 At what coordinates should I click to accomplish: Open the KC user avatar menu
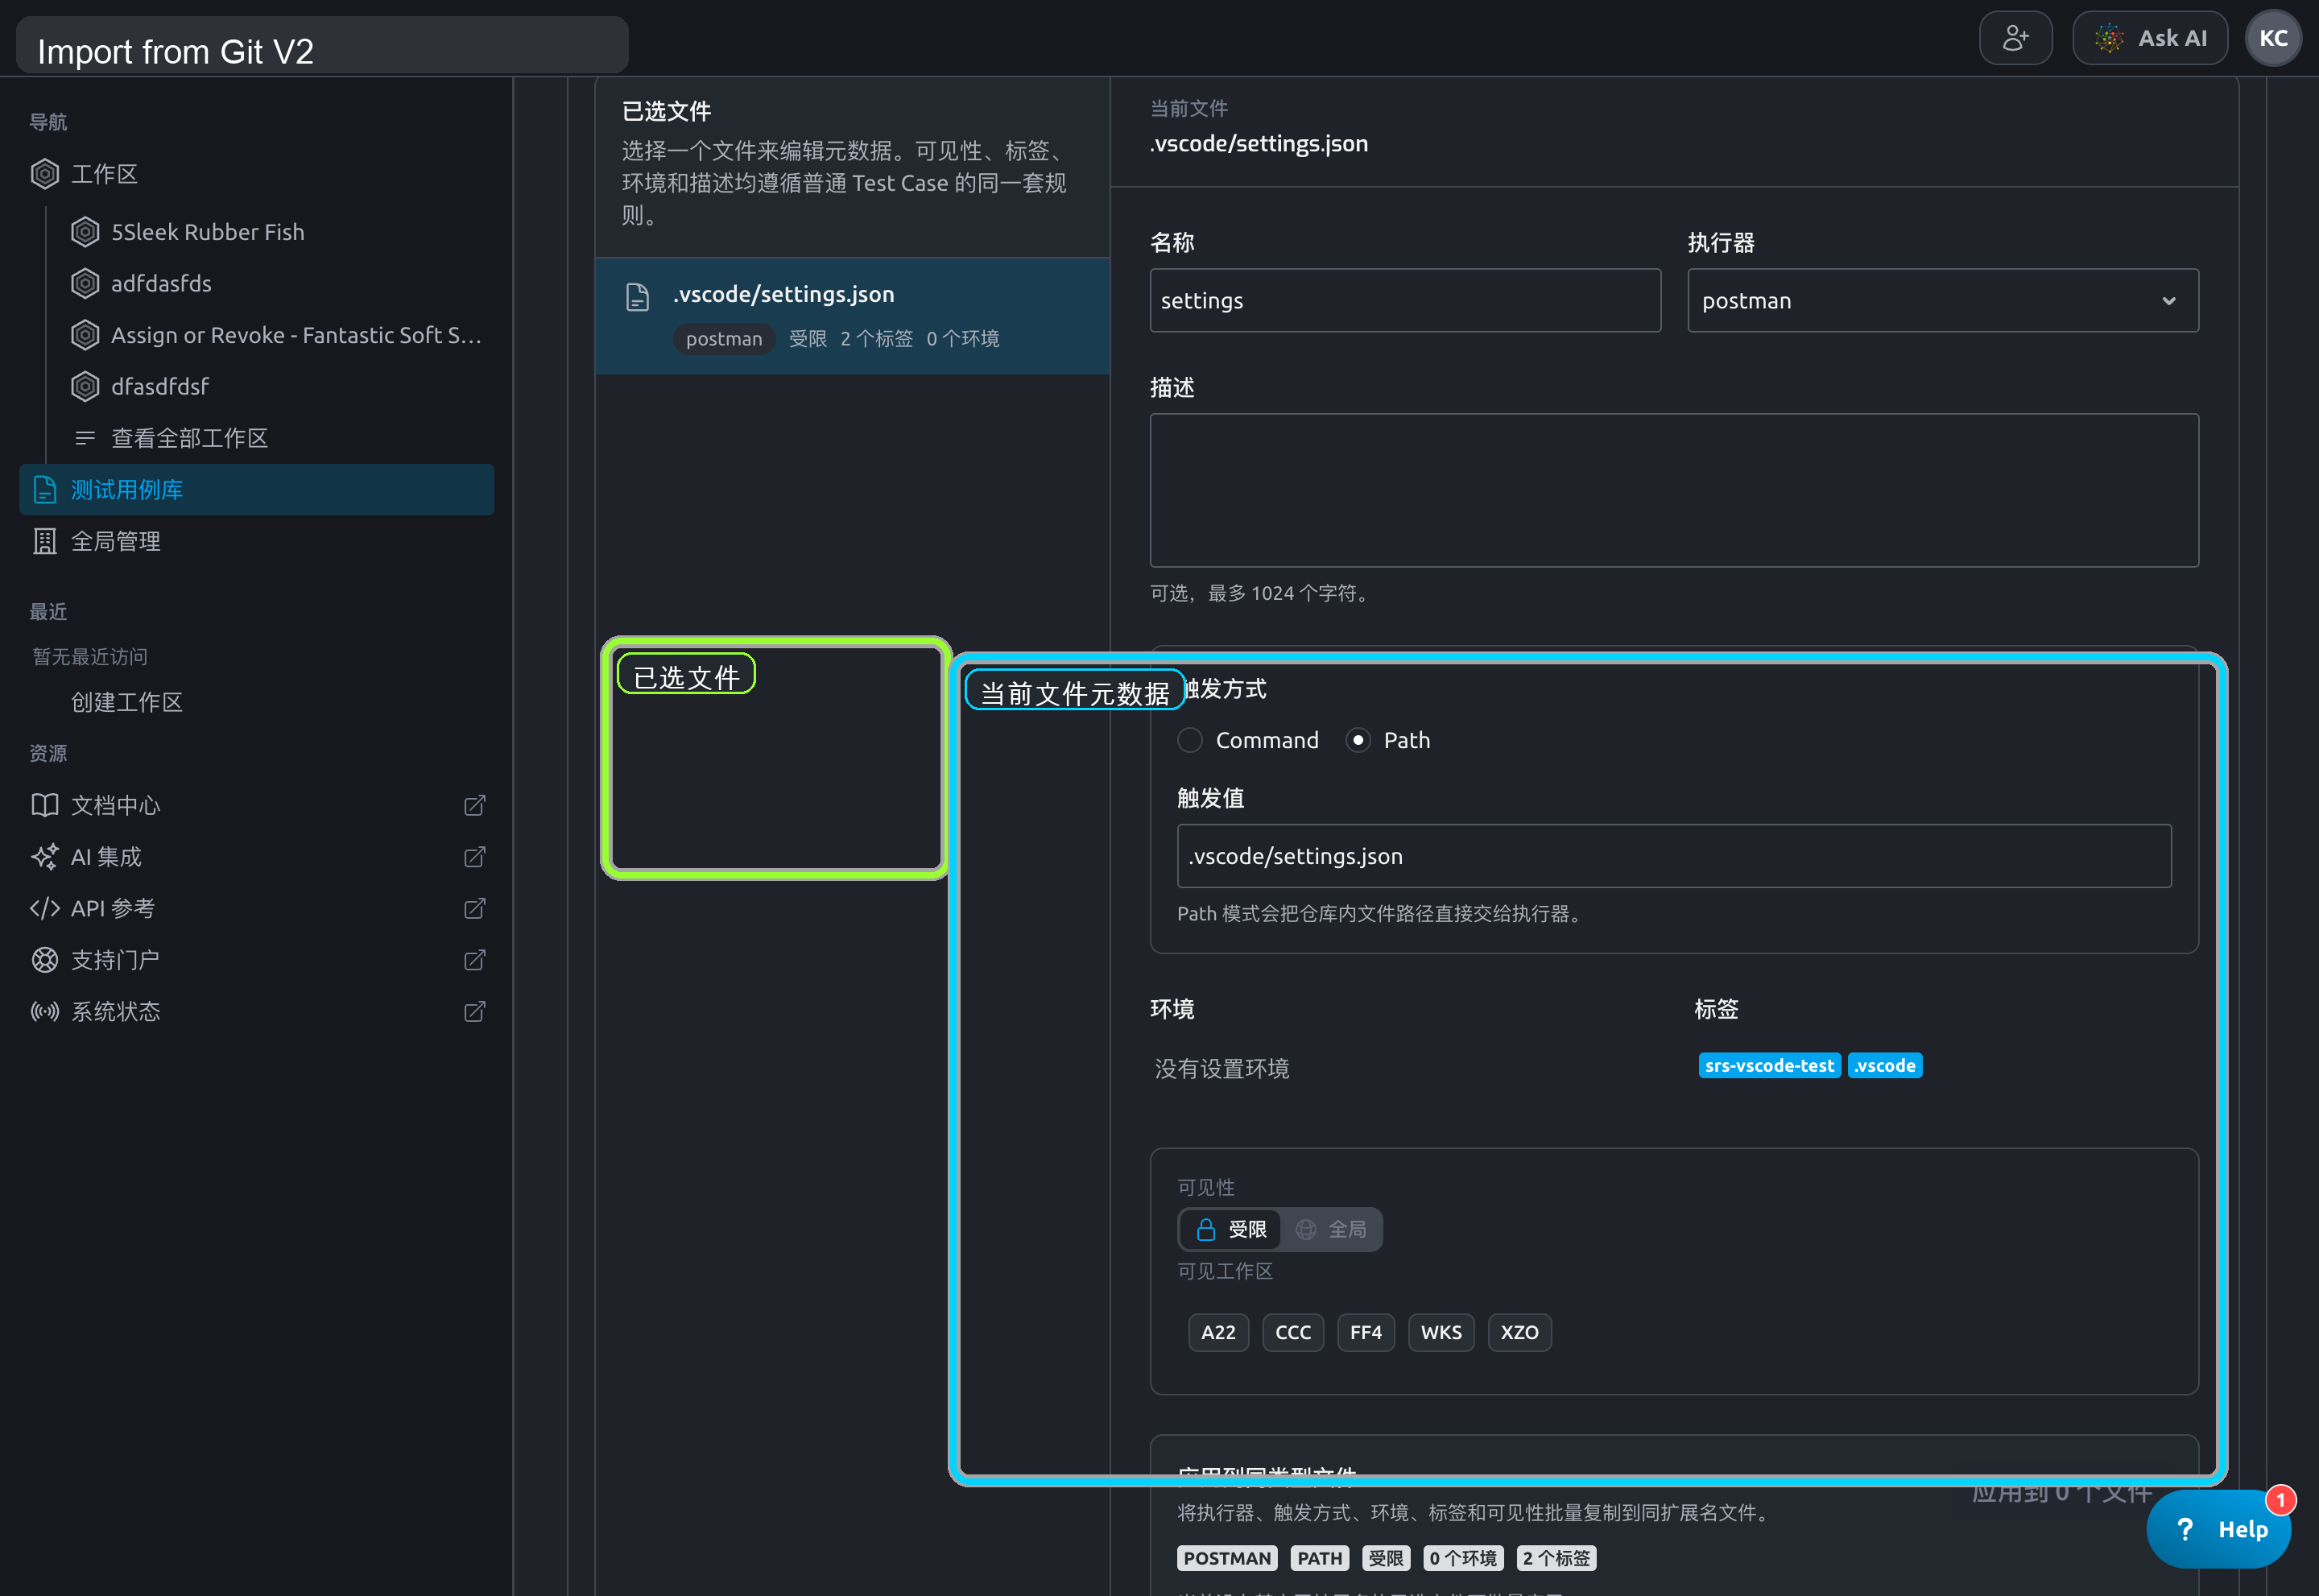coord(2273,38)
